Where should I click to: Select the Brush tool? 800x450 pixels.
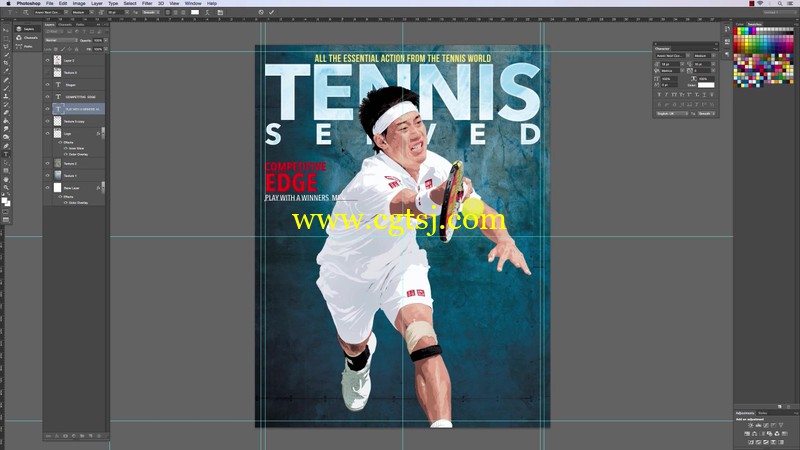pyautogui.click(x=6, y=88)
